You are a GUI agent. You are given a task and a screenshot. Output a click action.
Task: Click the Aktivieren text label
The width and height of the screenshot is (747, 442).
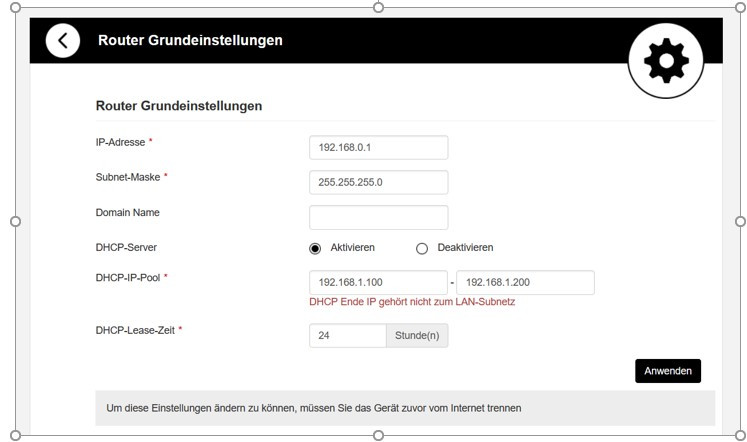point(353,248)
